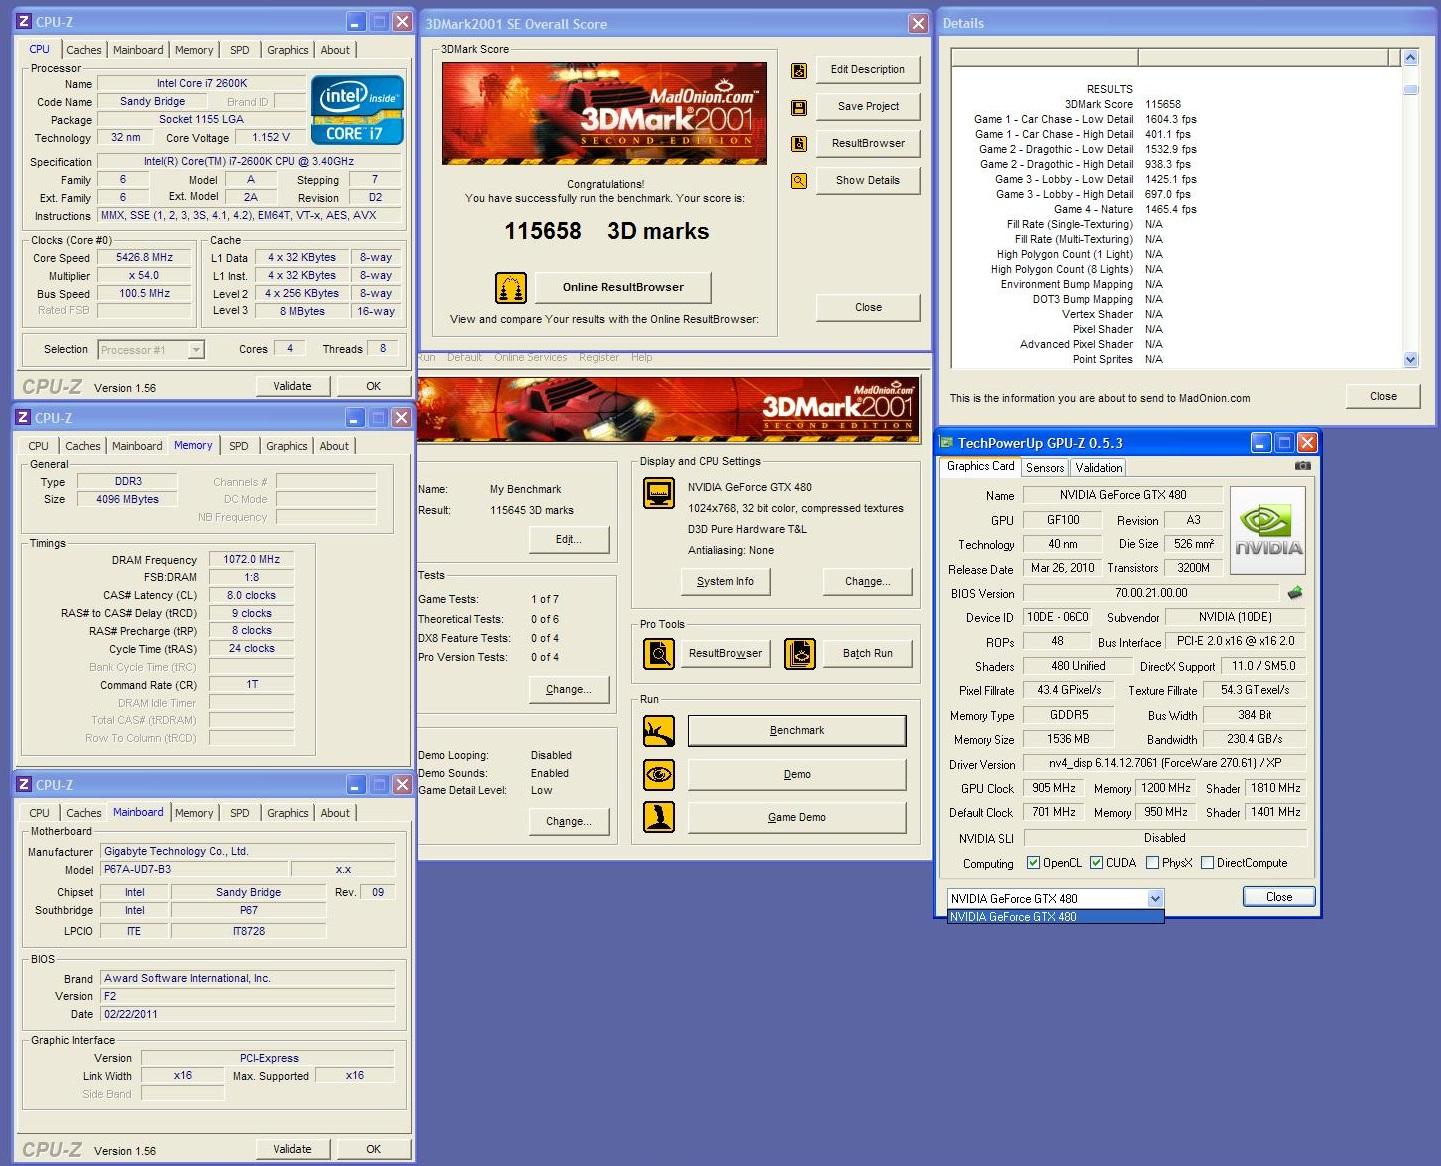
Task: Click the Edit Description pencil icon
Action: point(799,70)
